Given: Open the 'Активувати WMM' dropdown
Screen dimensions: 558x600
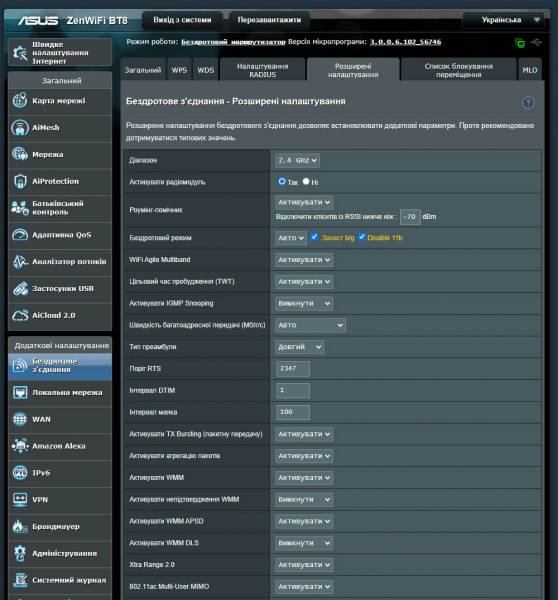Looking at the screenshot, I should point(304,478).
